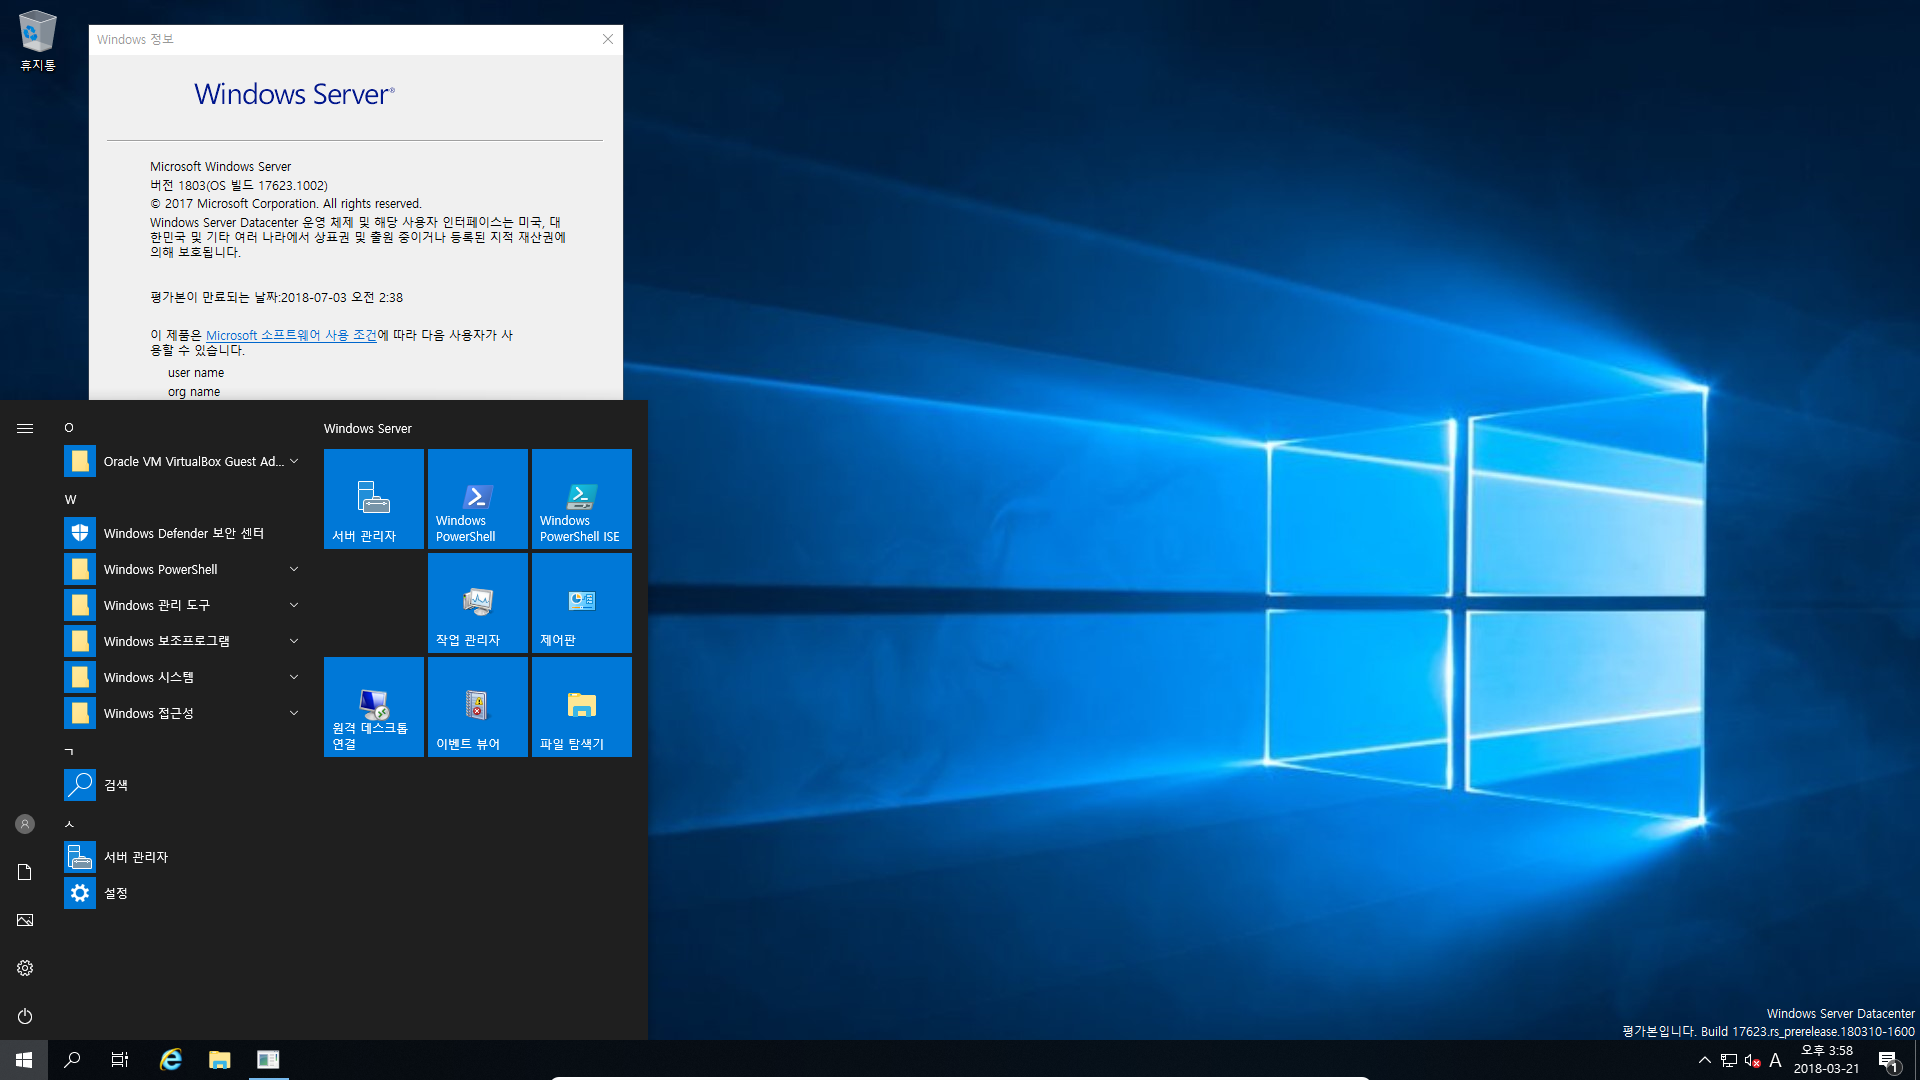This screenshot has height=1080, width=1920.
Task: Open the 원격 데스크톱 연결 tile
Action: (x=374, y=707)
